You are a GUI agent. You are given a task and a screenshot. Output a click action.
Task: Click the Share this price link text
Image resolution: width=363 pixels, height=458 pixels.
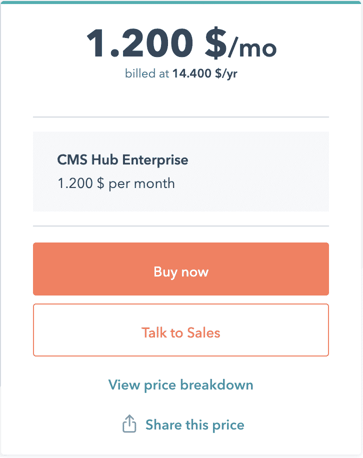pyautogui.click(x=195, y=425)
